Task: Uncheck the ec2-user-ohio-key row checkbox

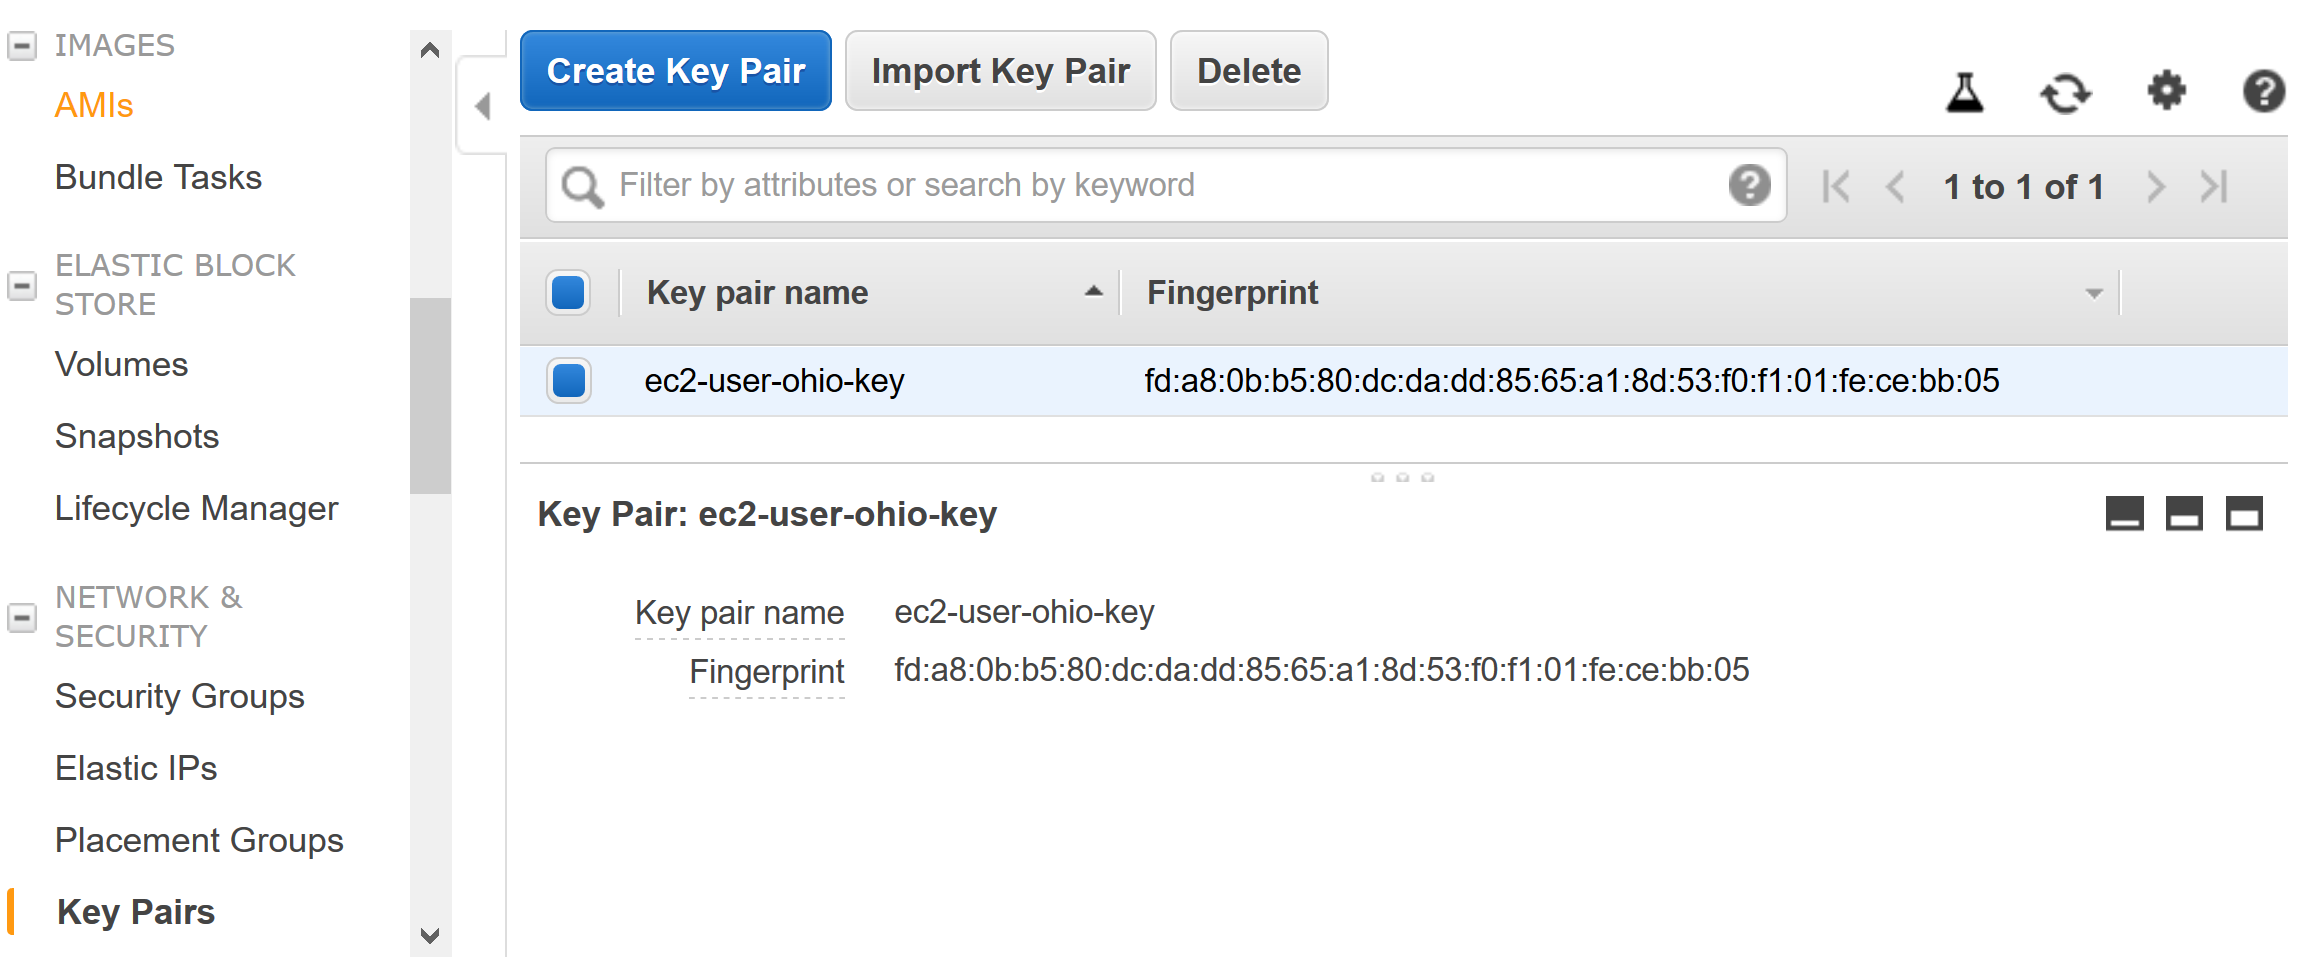Action: 568,381
